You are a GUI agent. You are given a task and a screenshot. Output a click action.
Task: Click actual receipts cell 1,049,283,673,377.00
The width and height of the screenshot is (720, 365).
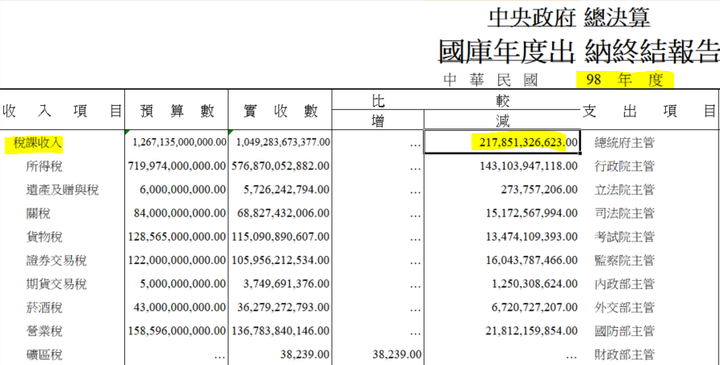pos(283,142)
